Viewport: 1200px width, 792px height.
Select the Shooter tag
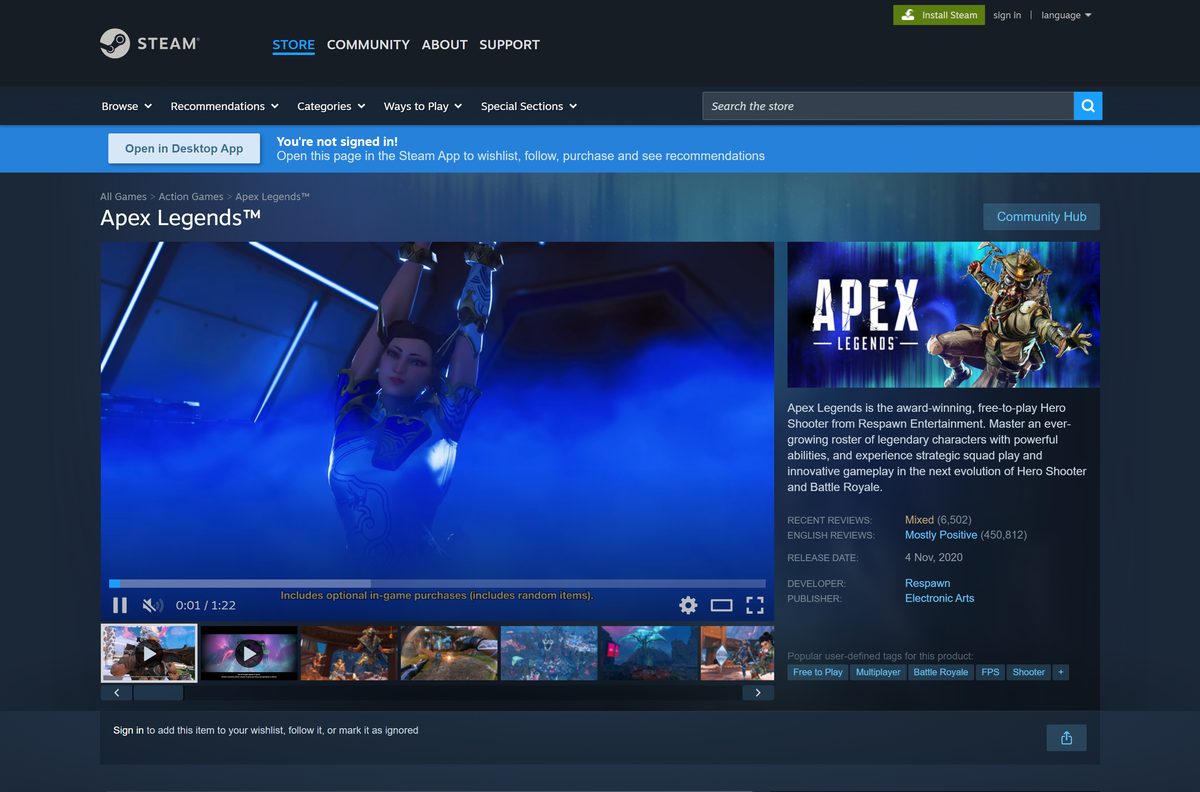coord(1028,672)
